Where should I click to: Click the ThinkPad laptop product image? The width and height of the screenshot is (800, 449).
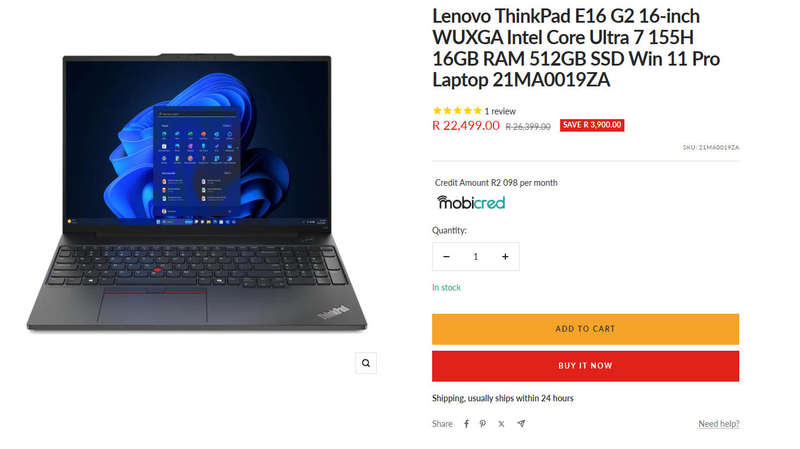coord(197,192)
